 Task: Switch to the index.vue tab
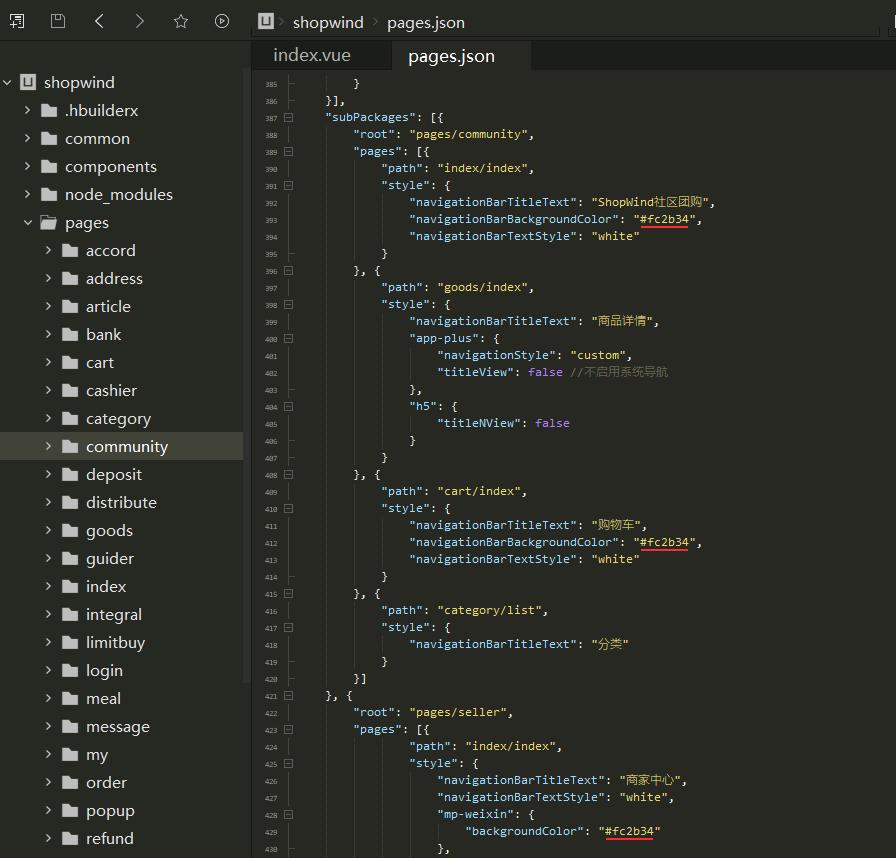pyautogui.click(x=312, y=56)
